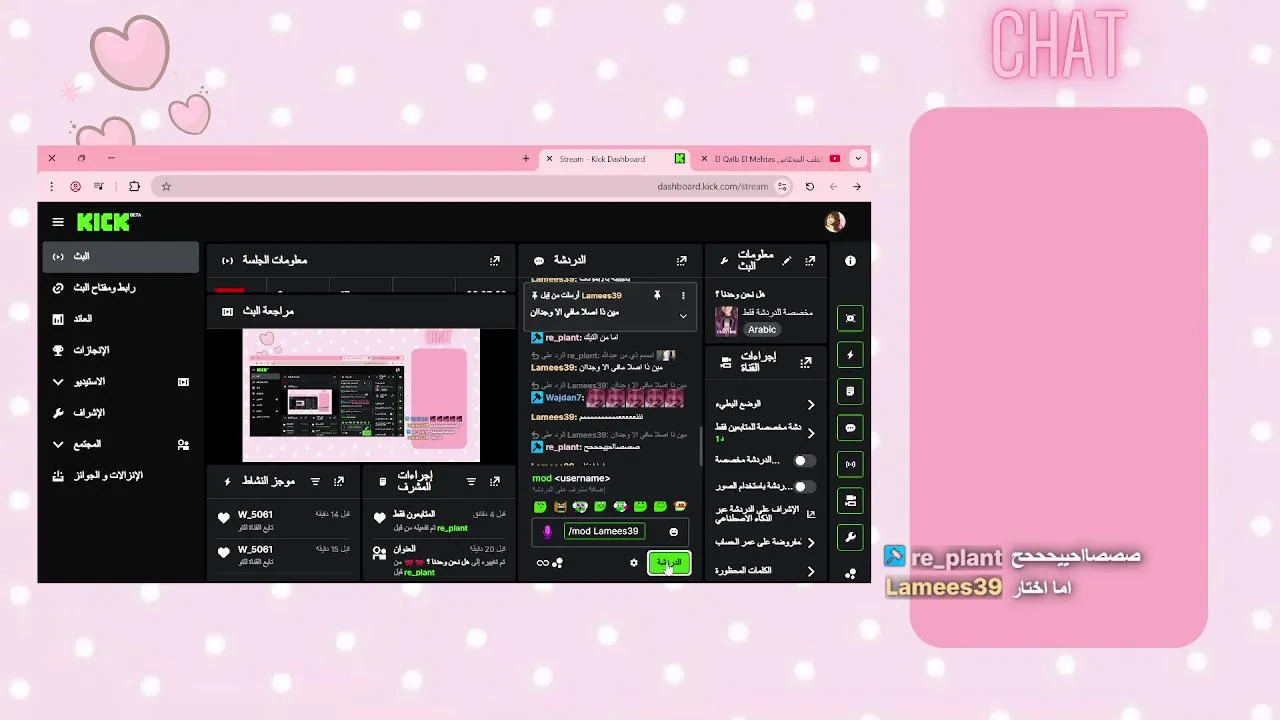Reload the dashboard page

coord(809,186)
